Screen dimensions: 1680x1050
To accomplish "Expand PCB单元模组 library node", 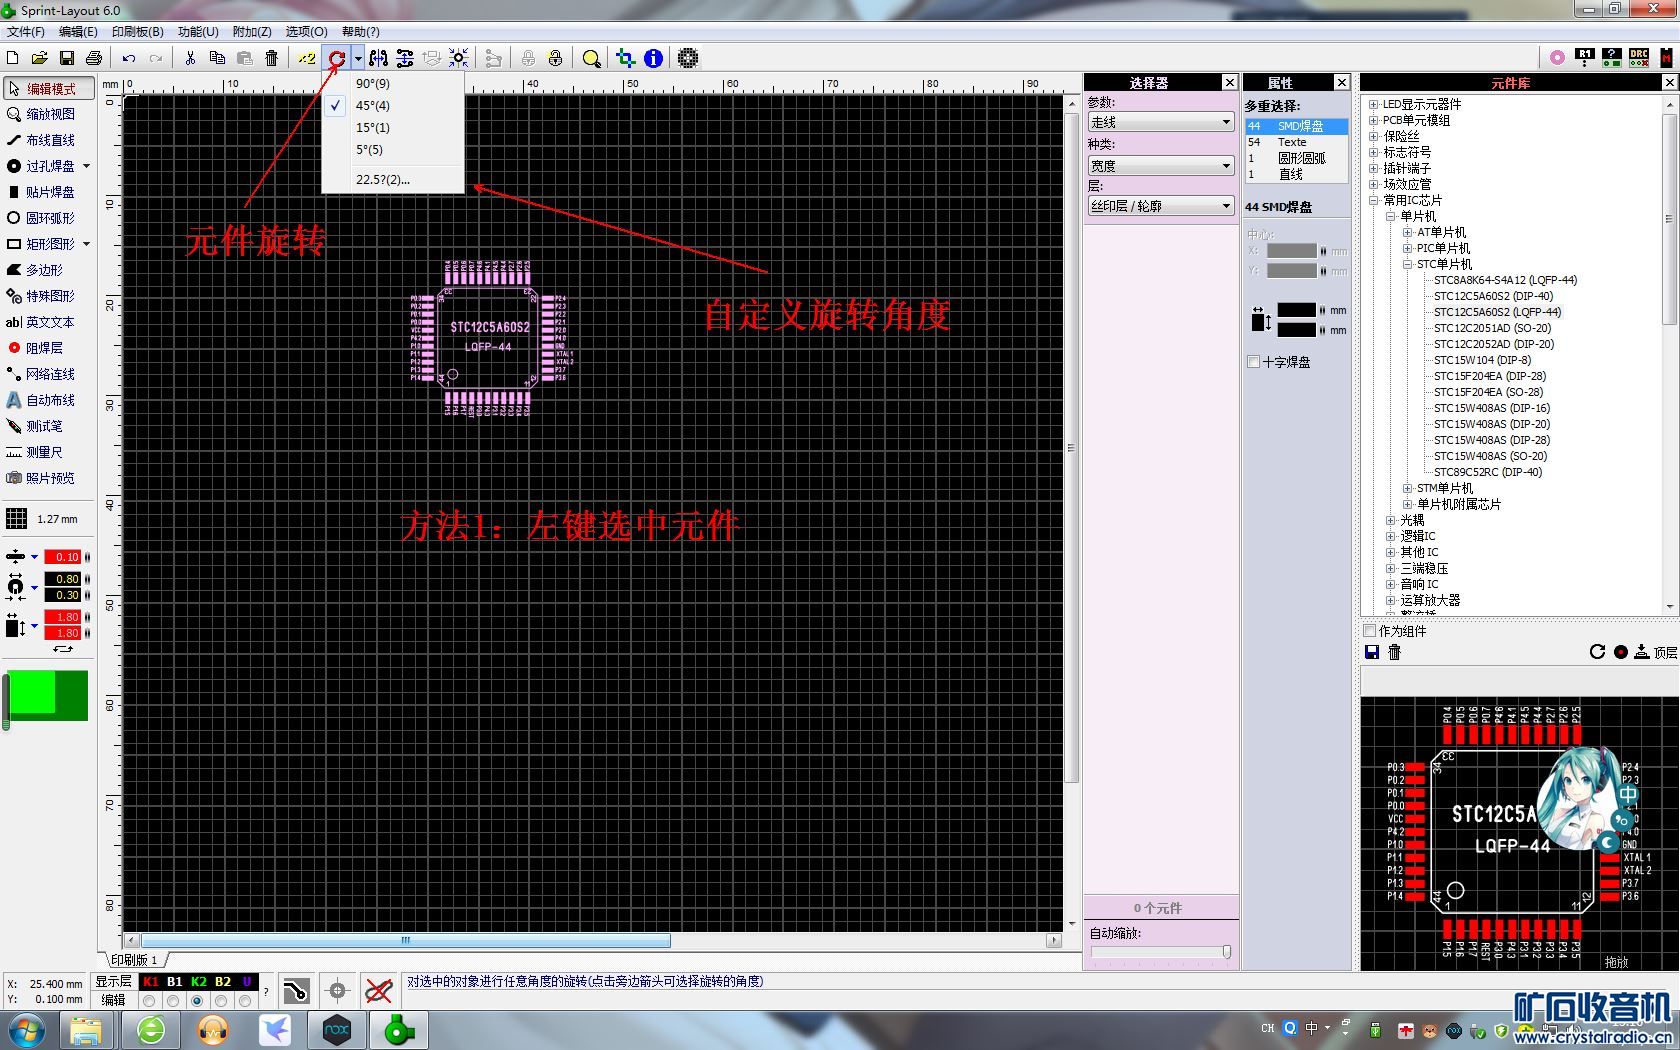I will [x=1374, y=120].
